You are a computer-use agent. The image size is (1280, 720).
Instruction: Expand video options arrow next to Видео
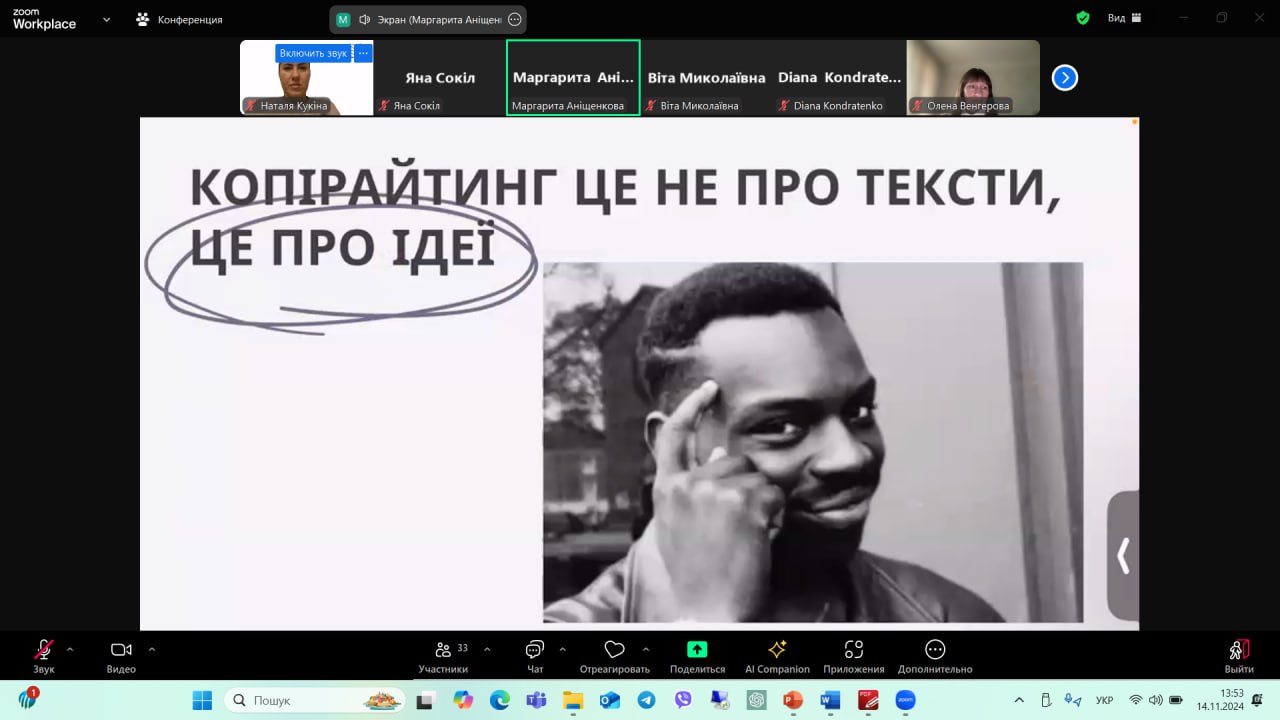coord(152,649)
